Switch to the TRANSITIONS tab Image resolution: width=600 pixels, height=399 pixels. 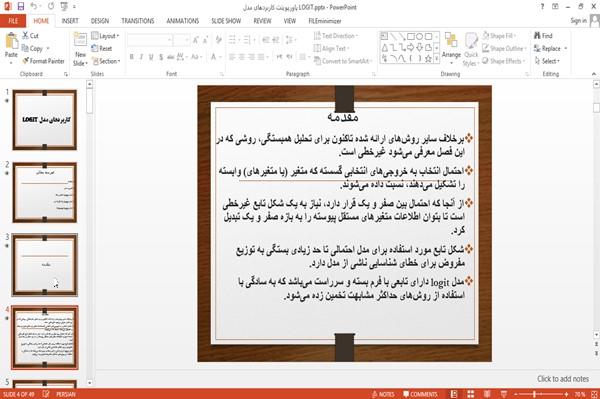coord(138,21)
